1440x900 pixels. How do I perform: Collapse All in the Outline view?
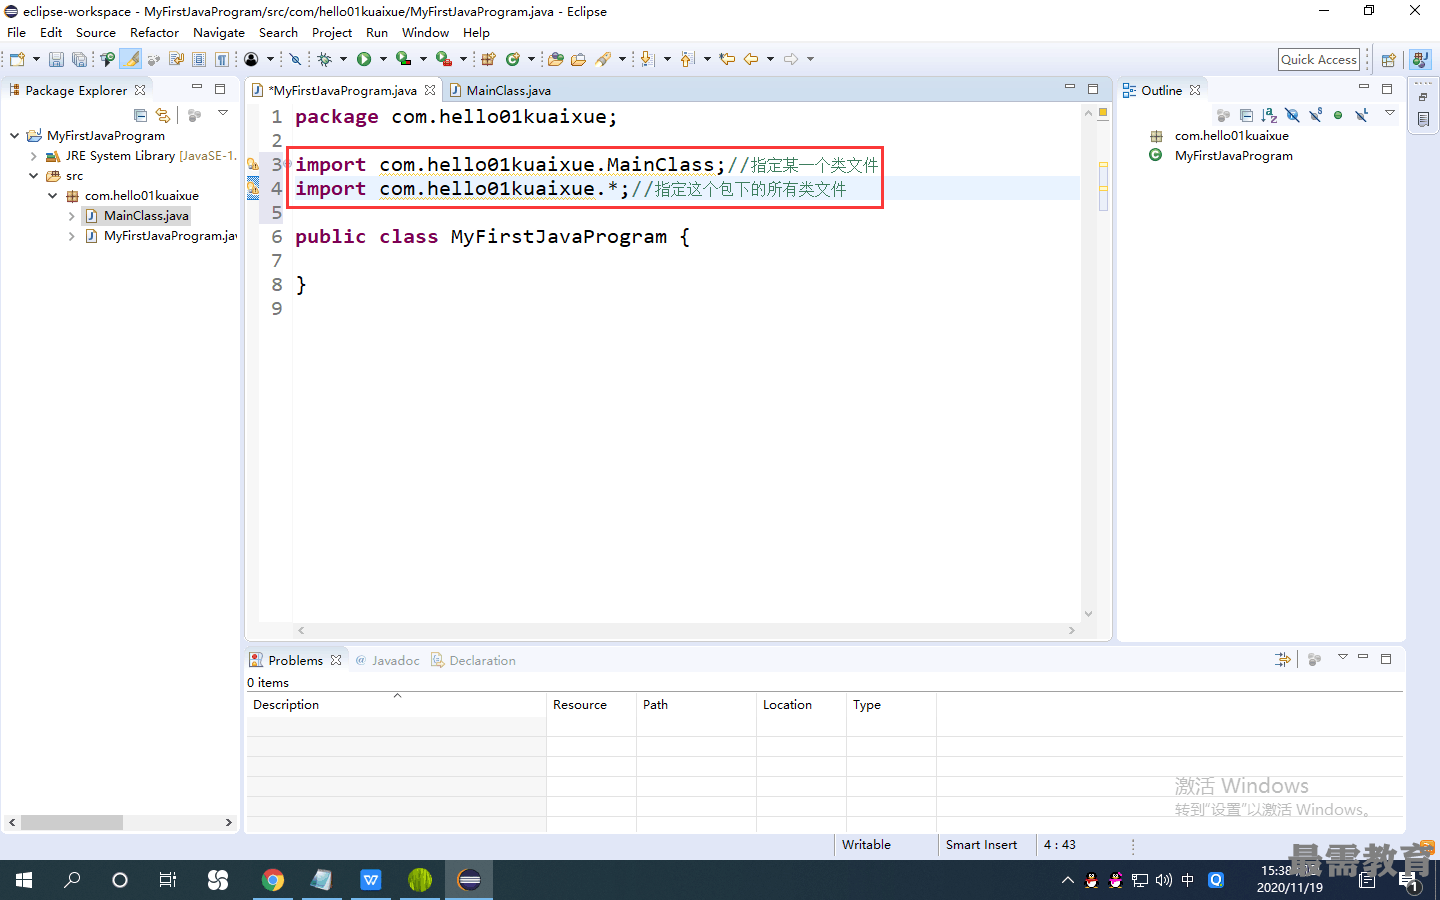pos(1246,115)
